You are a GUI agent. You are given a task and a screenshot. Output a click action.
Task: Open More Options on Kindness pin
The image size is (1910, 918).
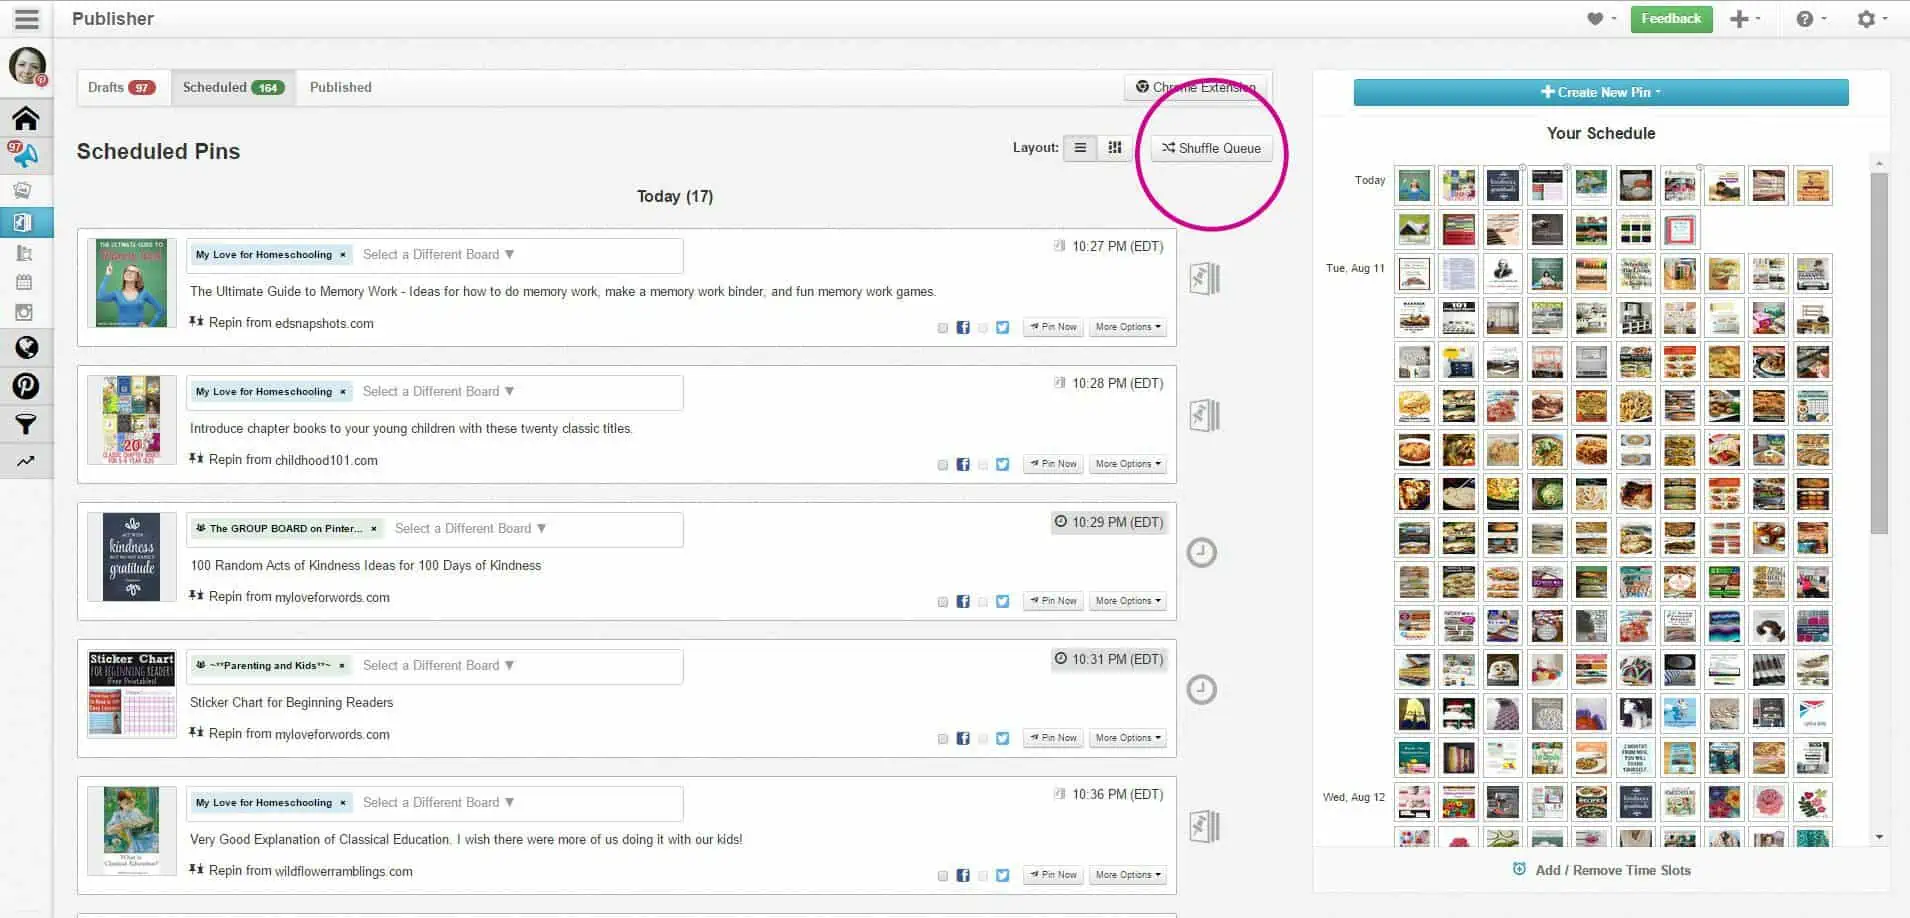(1128, 601)
